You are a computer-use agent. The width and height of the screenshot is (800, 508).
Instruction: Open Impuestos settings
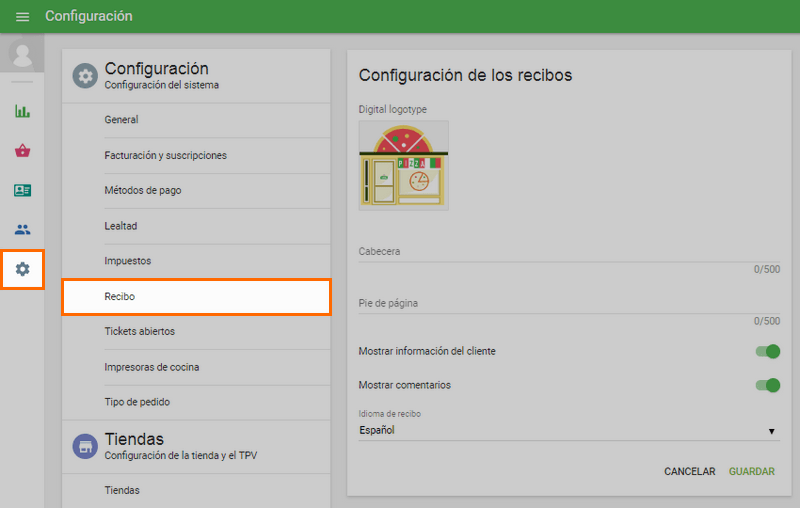(x=196, y=261)
